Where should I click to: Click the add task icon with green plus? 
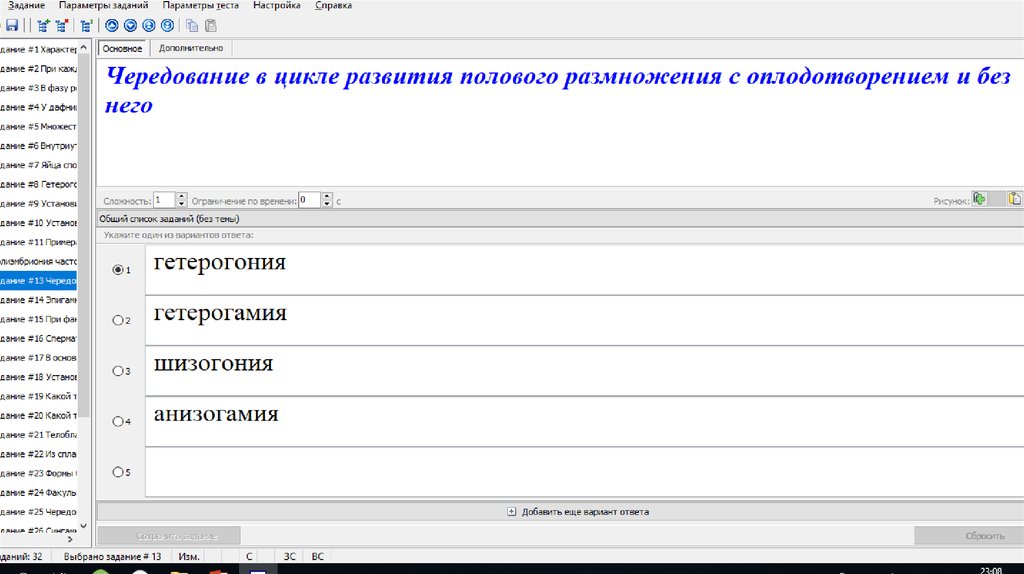(44, 26)
